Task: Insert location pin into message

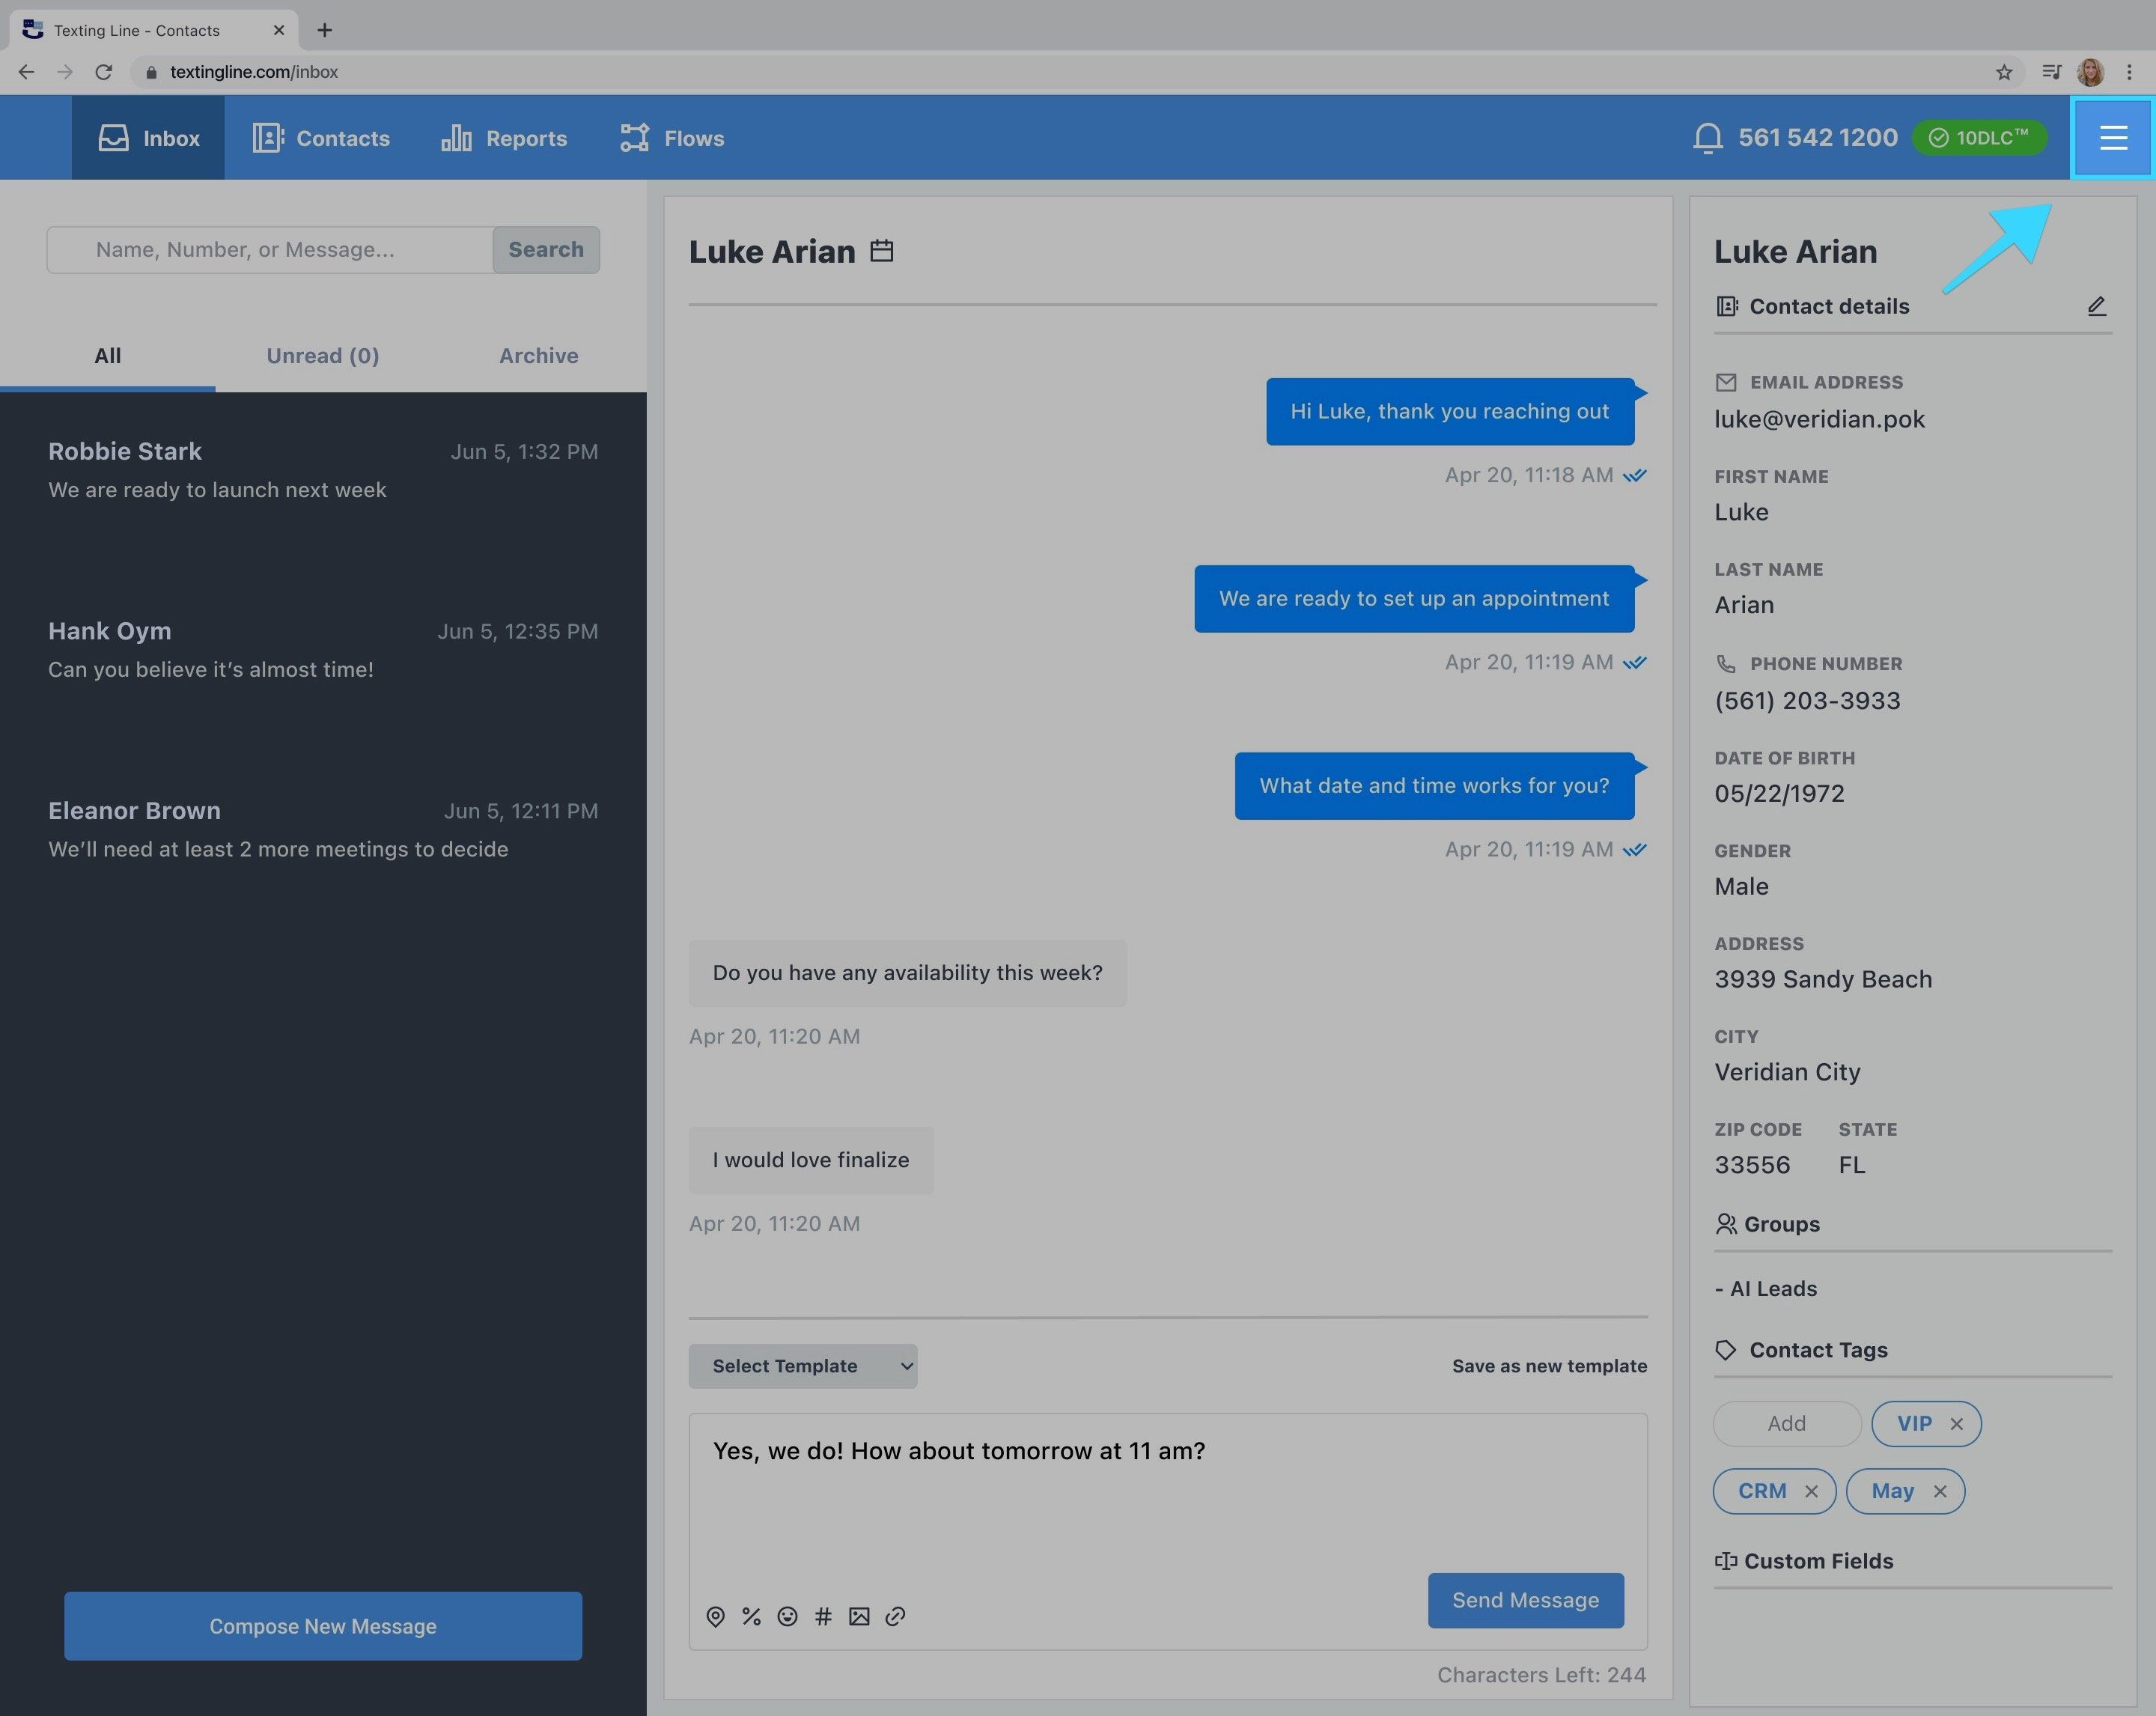Action: tap(715, 1616)
